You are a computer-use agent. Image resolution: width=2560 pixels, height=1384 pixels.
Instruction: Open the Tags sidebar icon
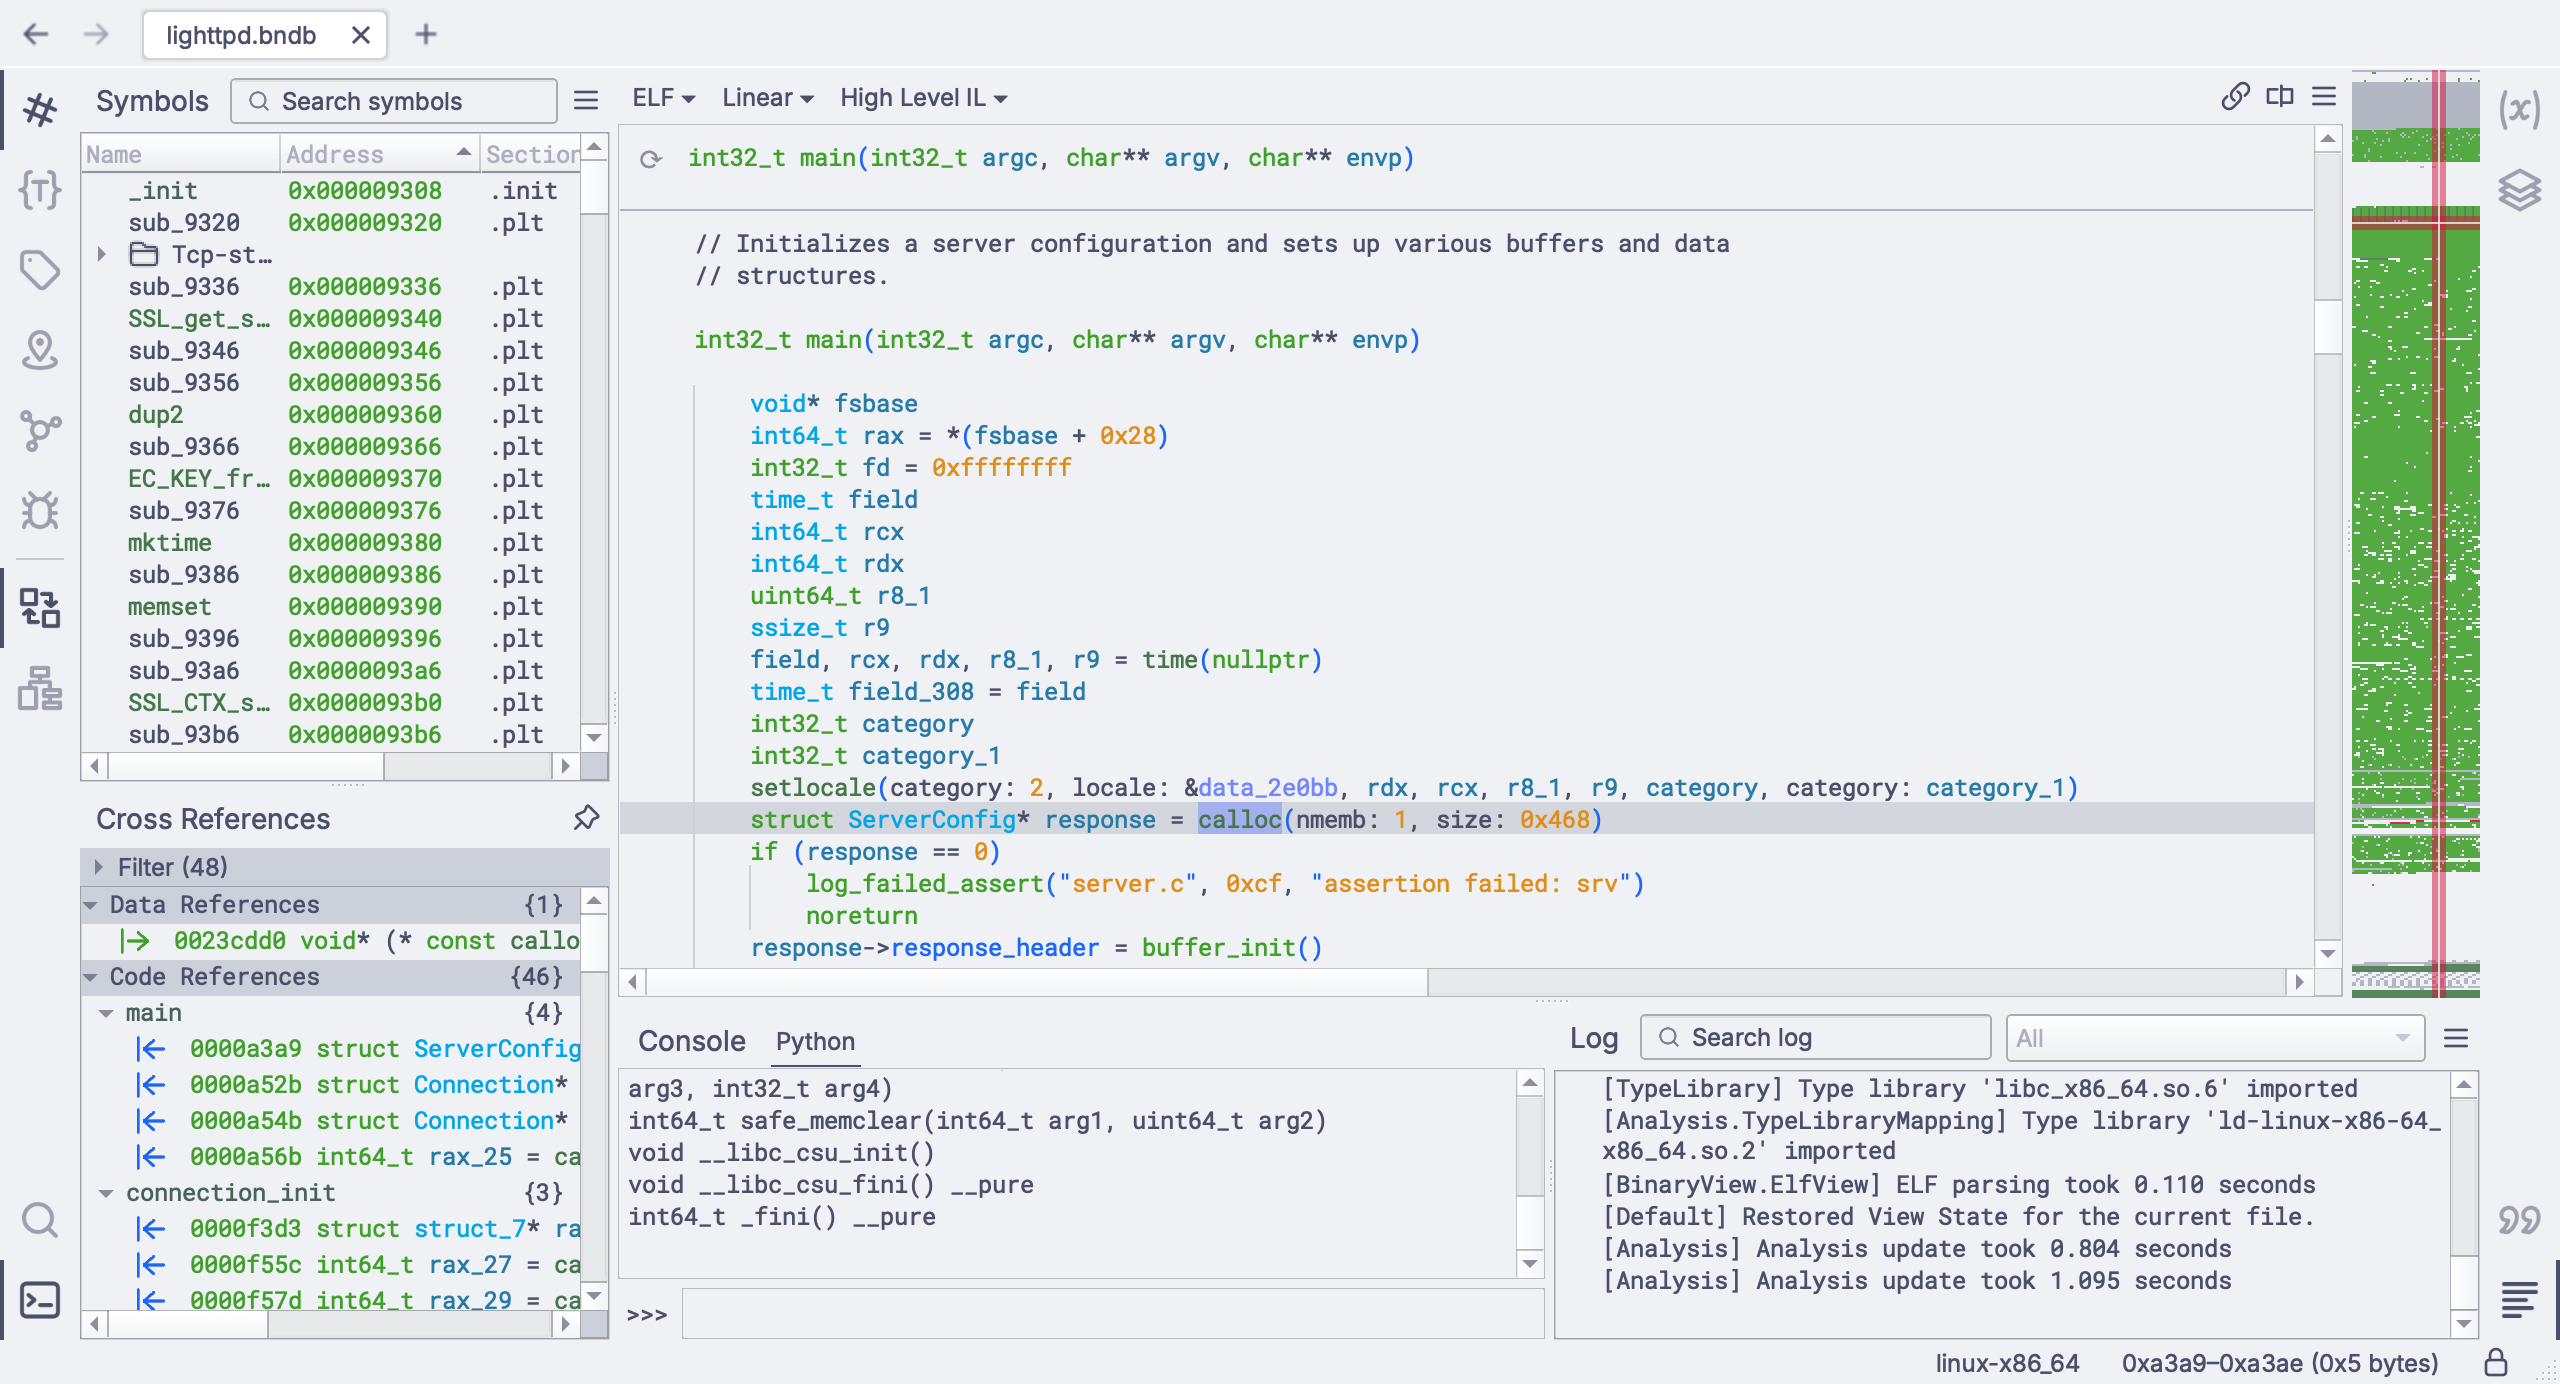tap(40, 269)
